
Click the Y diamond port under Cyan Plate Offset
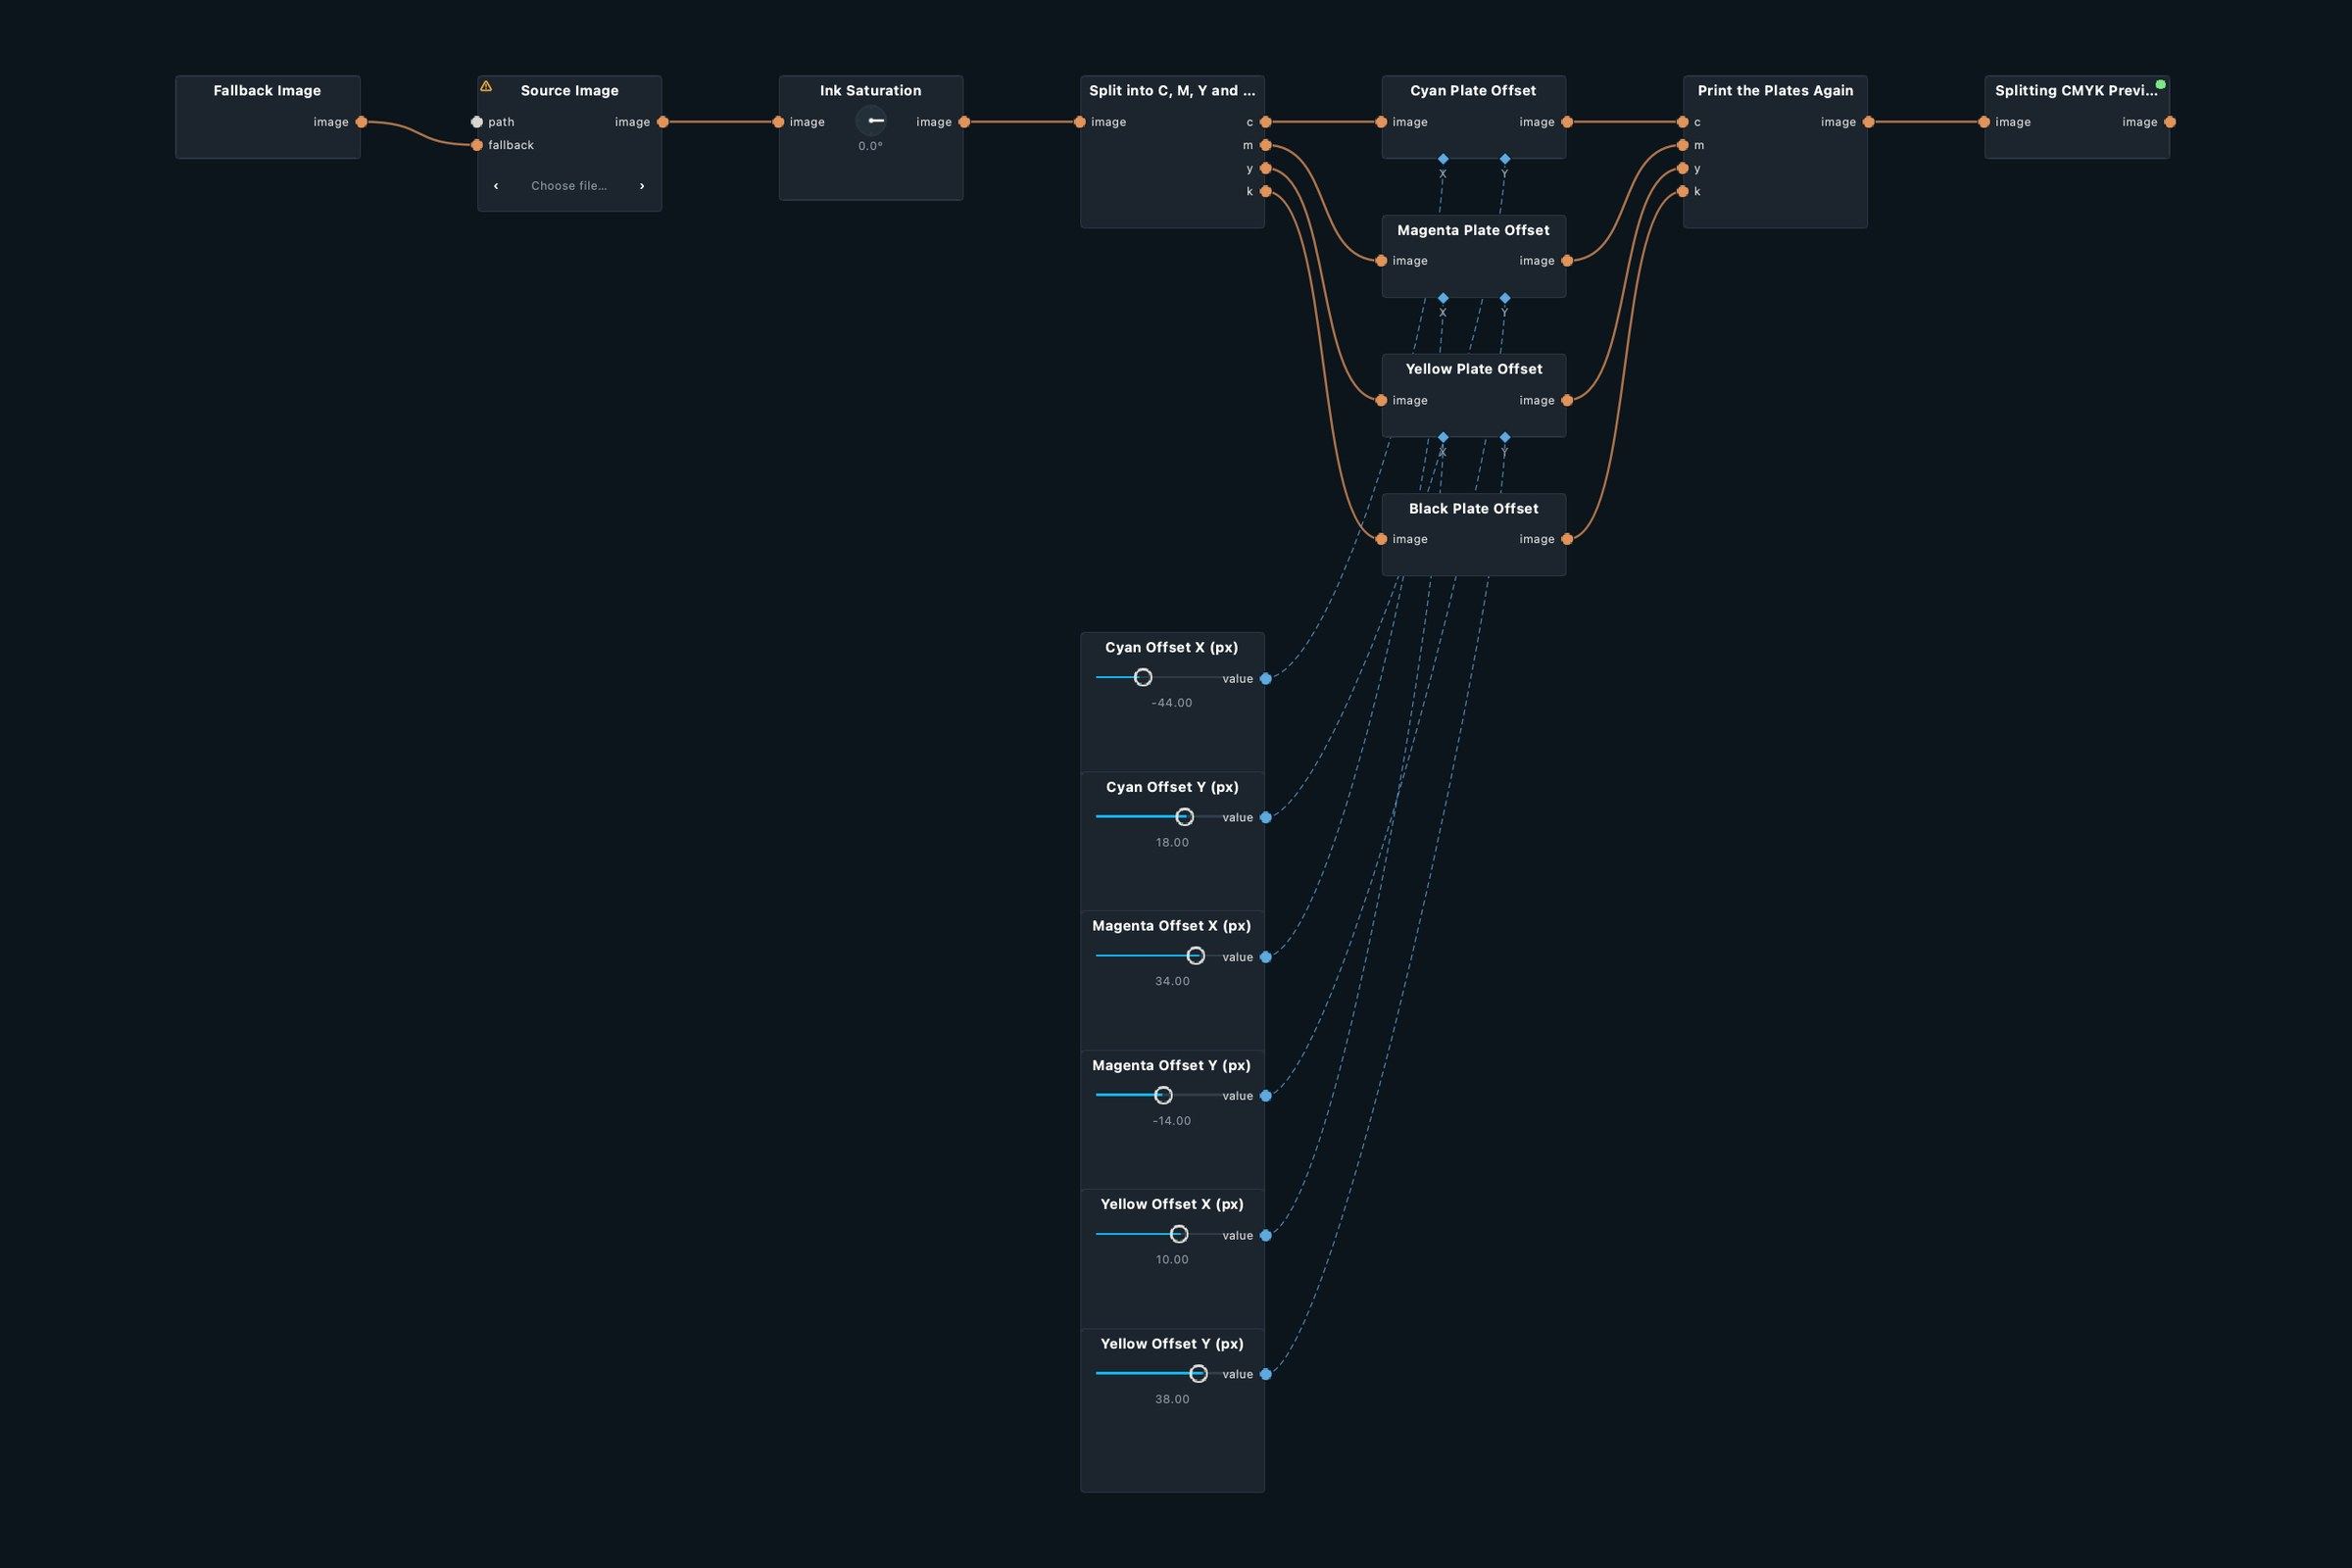point(1505,159)
